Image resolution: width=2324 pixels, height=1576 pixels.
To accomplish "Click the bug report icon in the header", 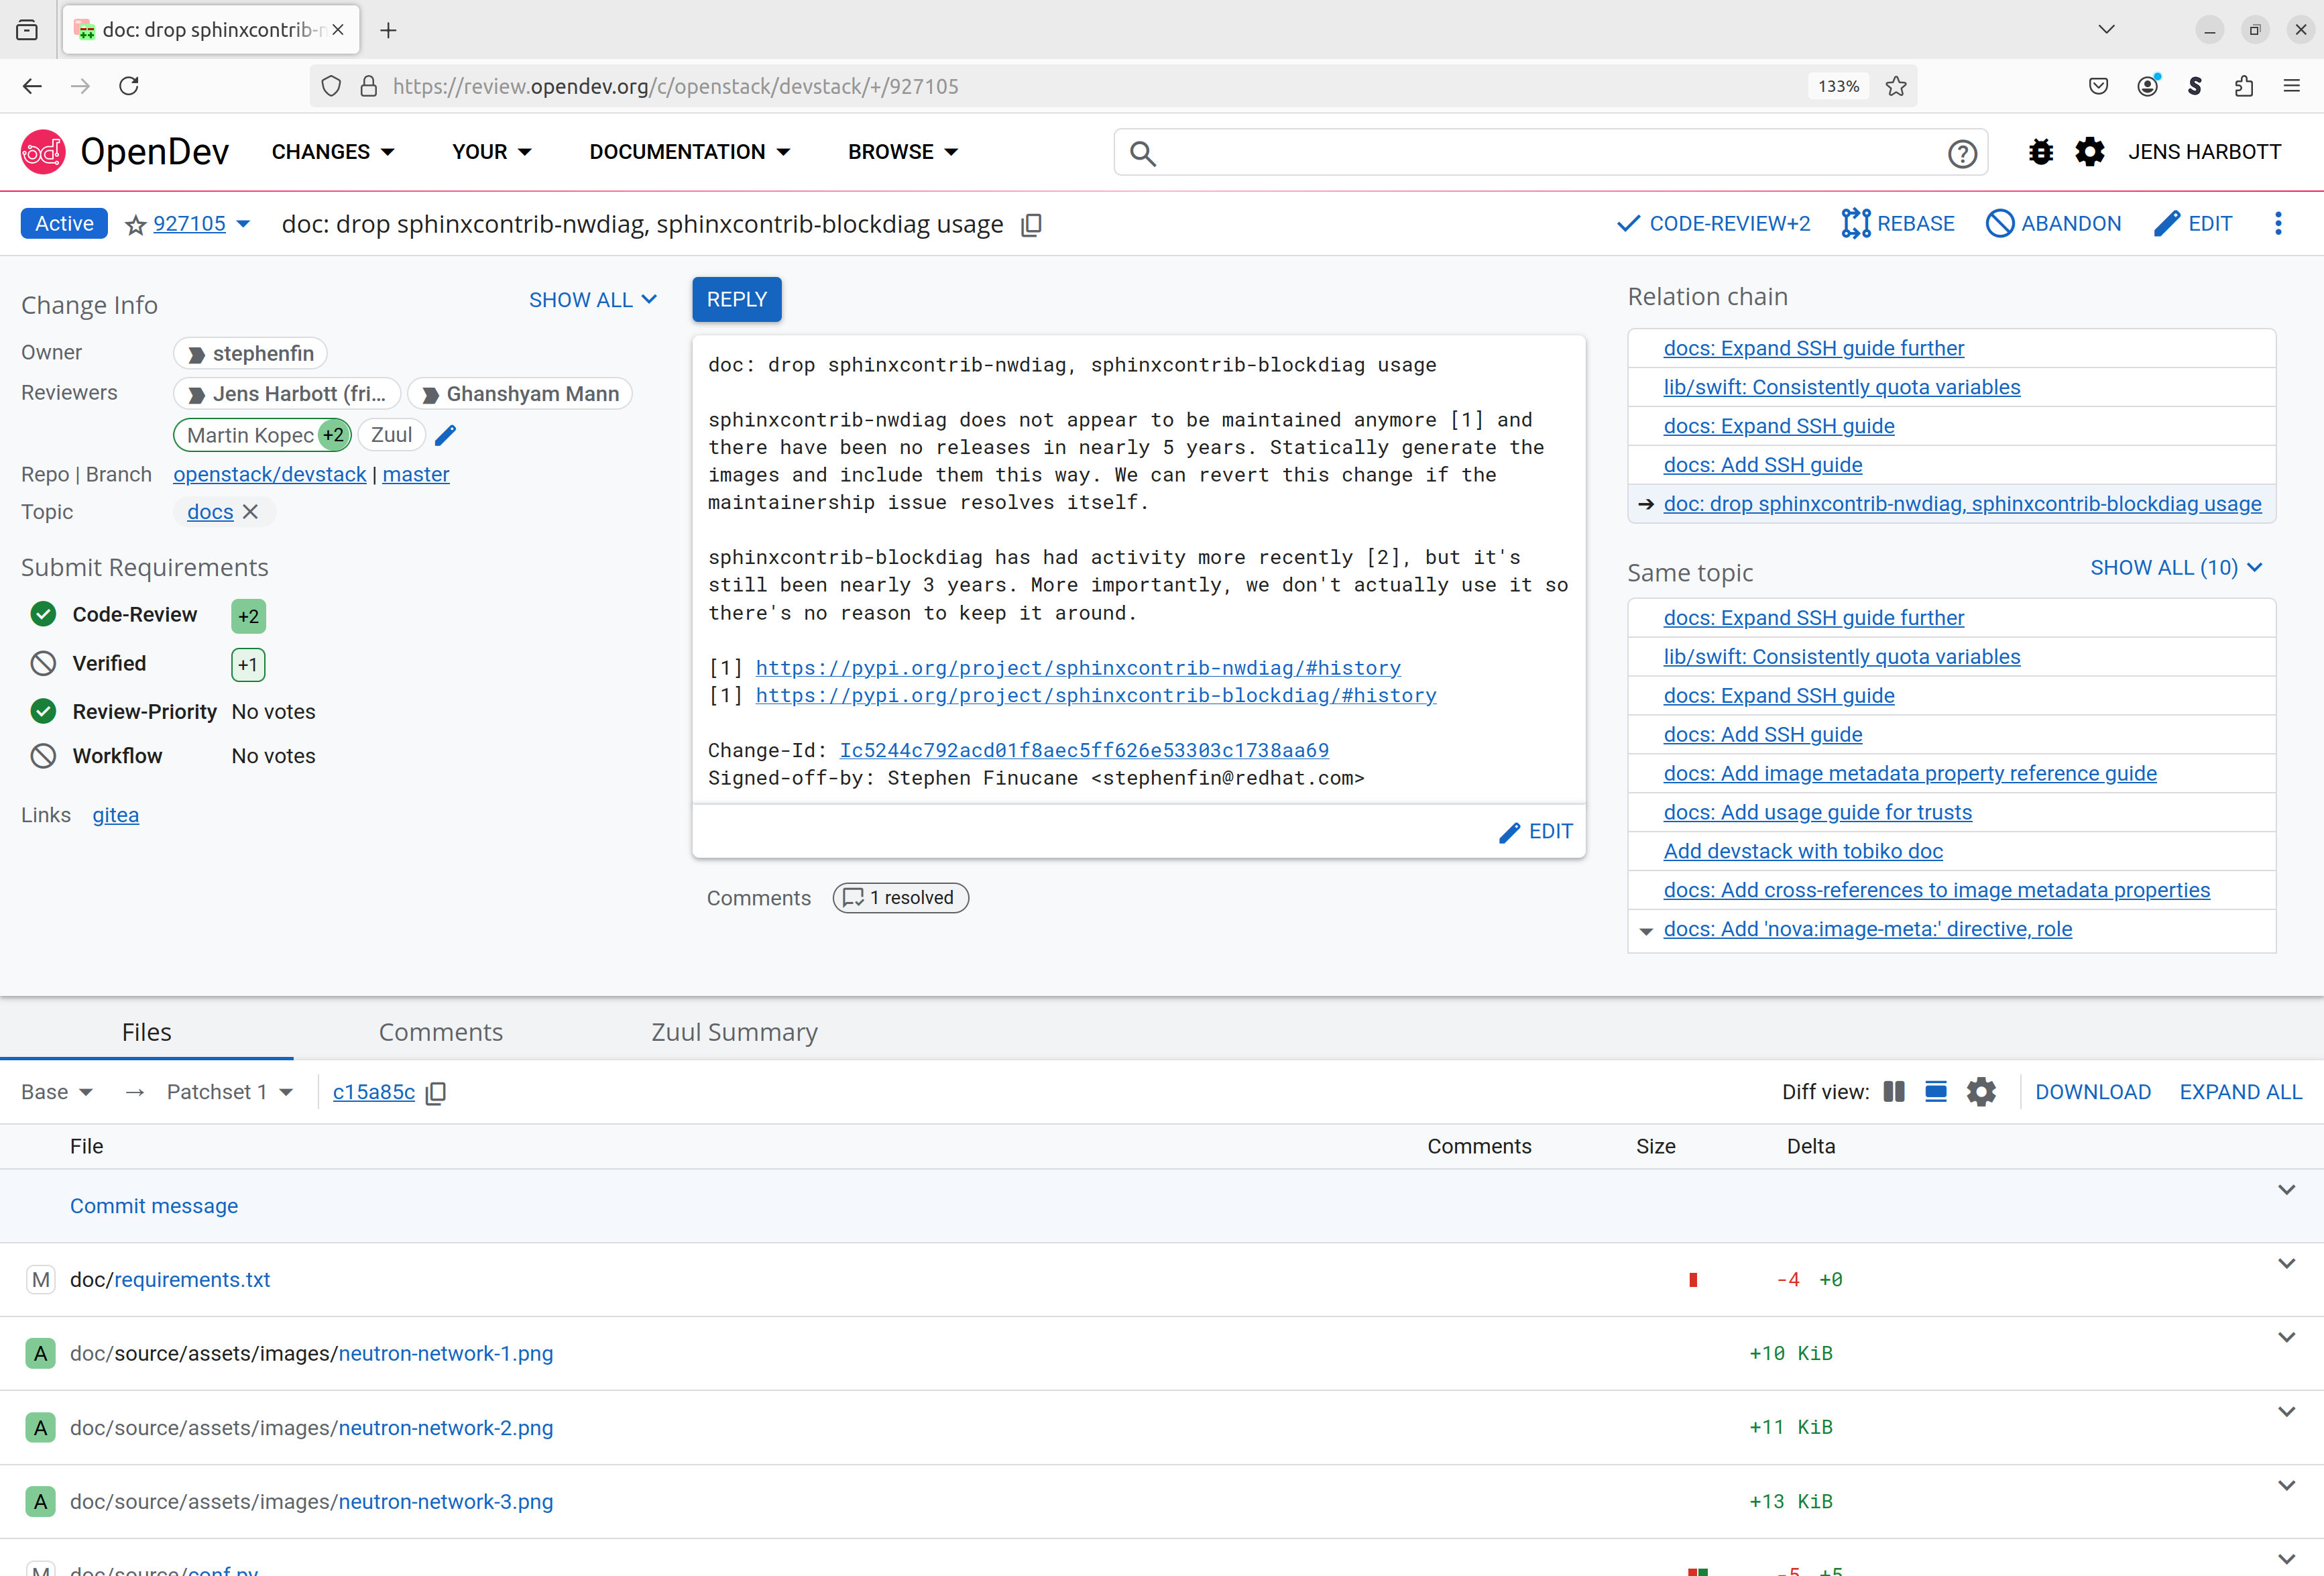I will [2040, 152].
